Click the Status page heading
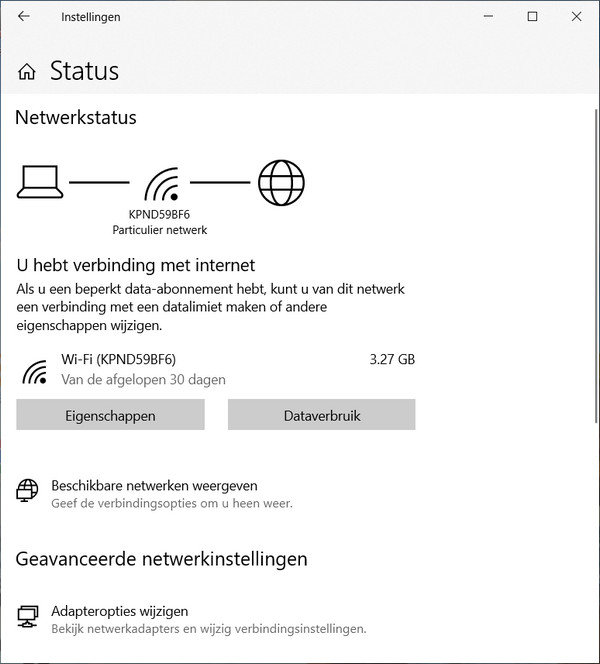600x664 pixels. 84,71
